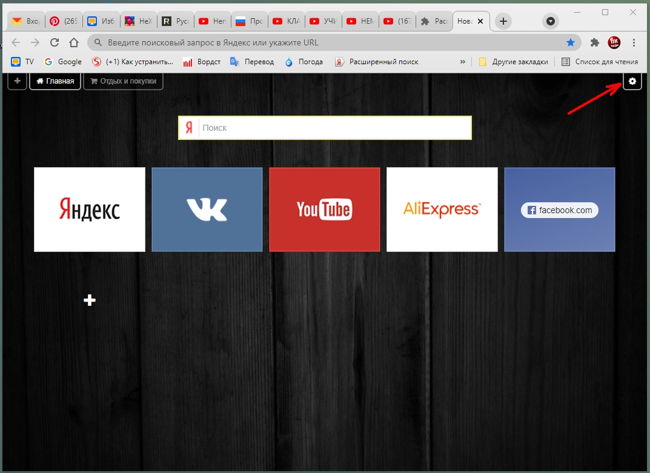The height and width of the screenshot is (473, 650).
Task: Open the Погода bookmark
Action: pyautogui.click(x=304, y=62)
